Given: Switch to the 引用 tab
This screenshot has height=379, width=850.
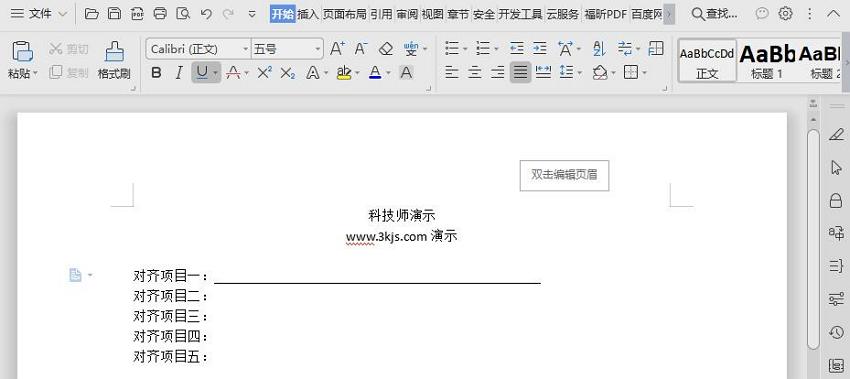Looking at the screenshot, I should point(381,15).
